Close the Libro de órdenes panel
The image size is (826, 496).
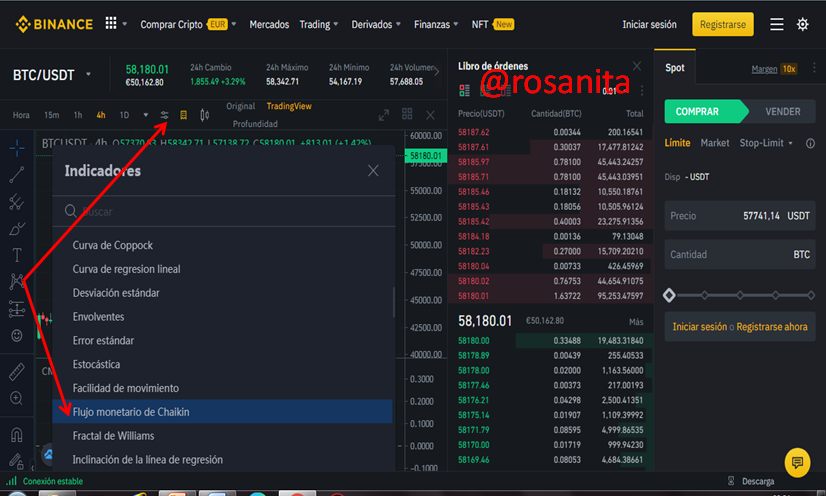click(x=637, y=66)
